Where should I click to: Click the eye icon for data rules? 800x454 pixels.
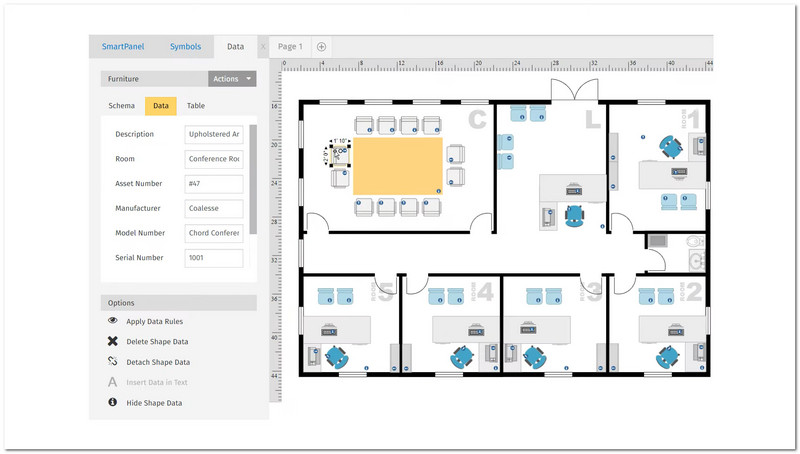tap(113, 321)
